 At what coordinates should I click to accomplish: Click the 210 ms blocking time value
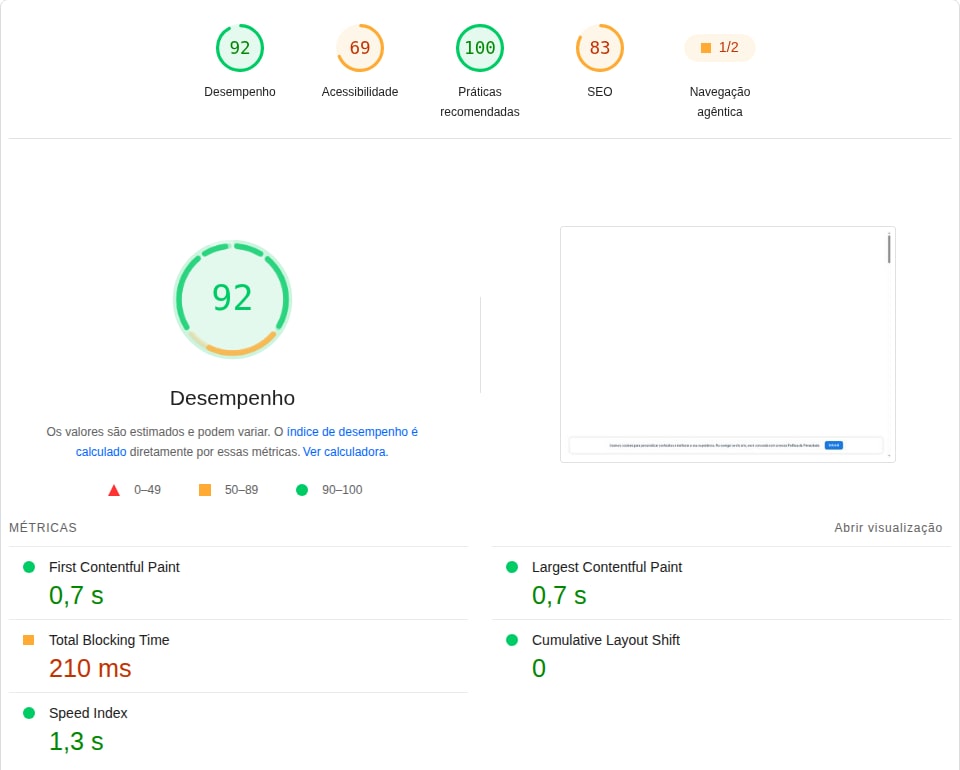click(x=90, y=668)
